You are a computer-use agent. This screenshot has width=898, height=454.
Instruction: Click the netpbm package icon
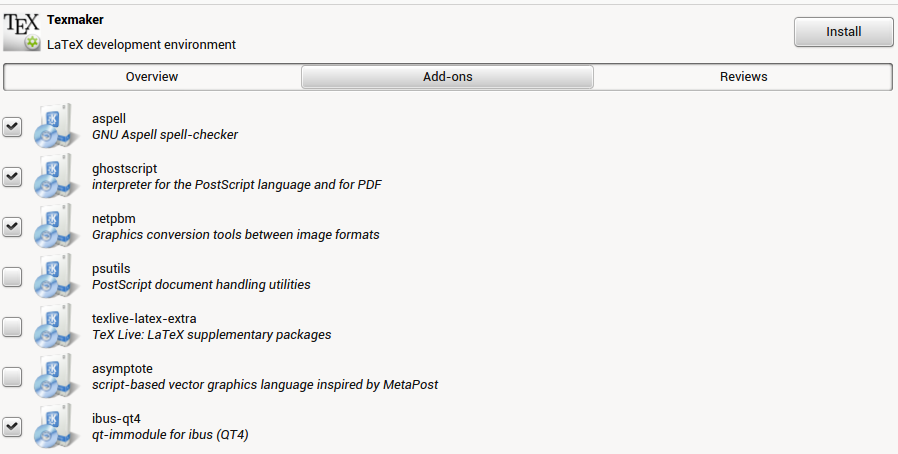point(56,226)
